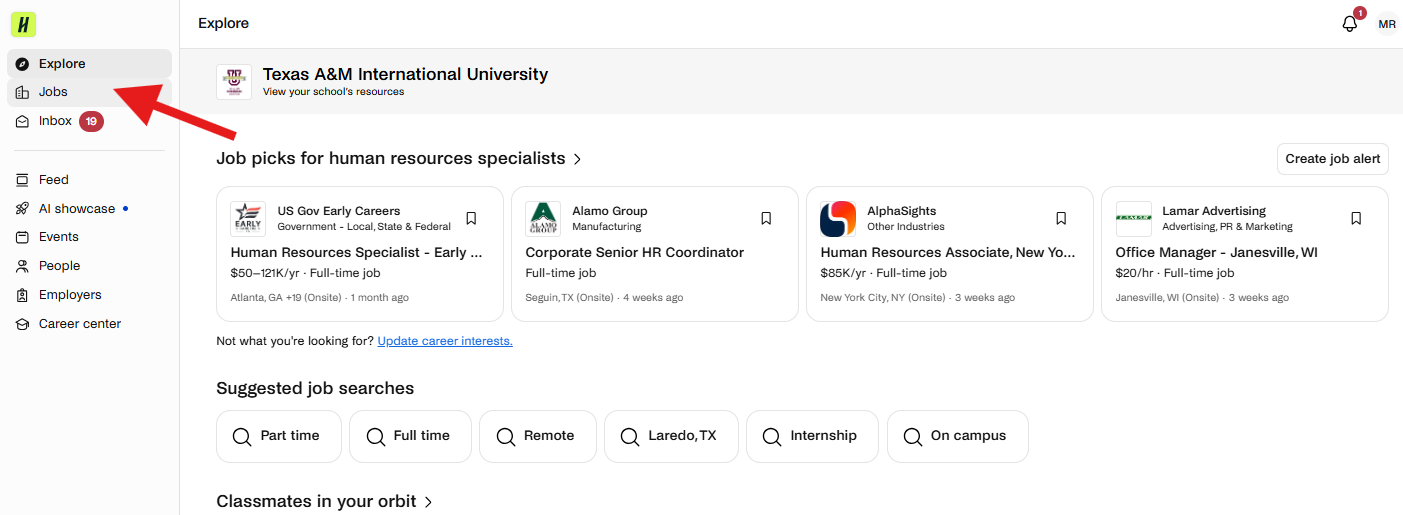Click the Texas A&M International University logo
This screenshot has height=515, width=1403.
coord(234,82)
